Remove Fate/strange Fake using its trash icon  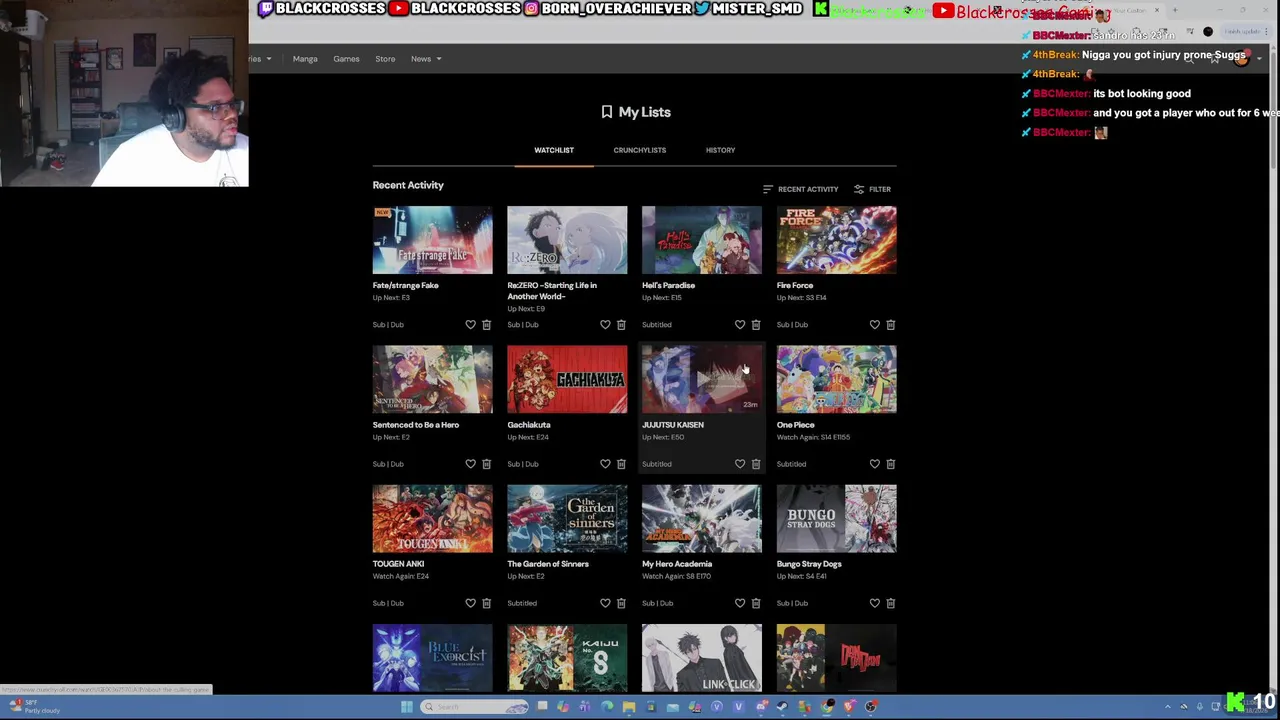coord(486,325)
